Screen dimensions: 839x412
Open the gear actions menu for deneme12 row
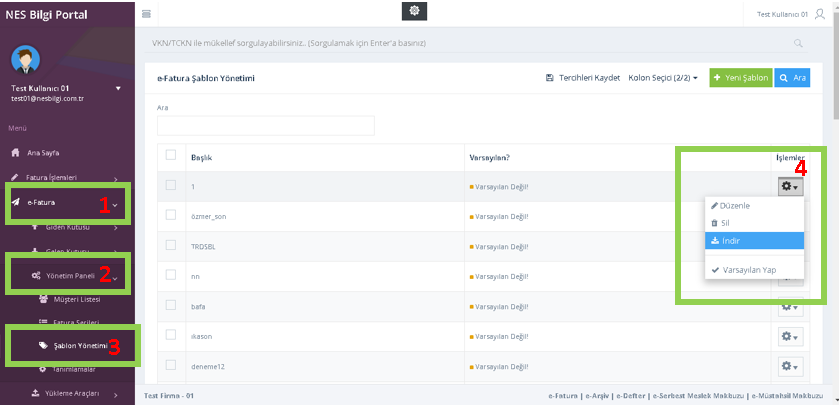coord(790,367)
